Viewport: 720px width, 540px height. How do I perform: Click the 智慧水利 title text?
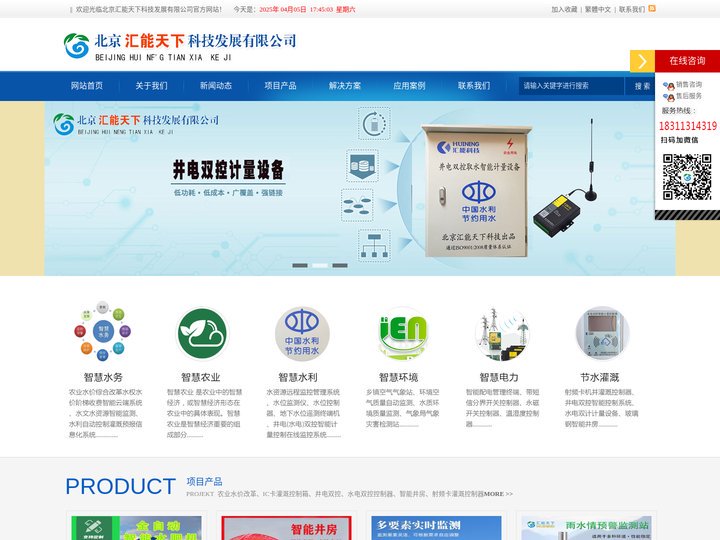pos(298,377)
